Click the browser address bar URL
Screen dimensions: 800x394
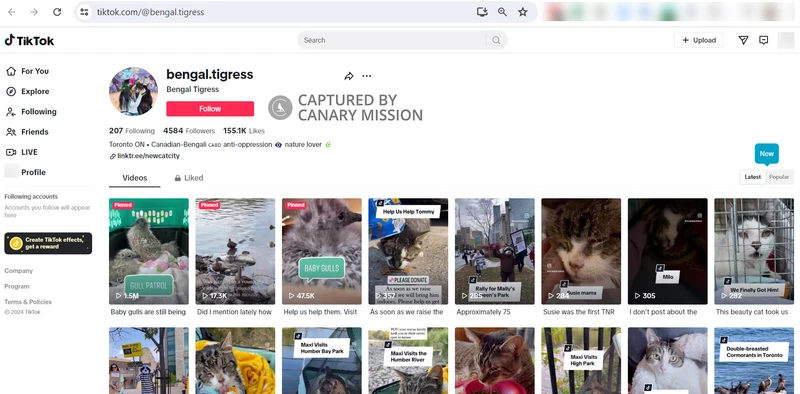click(x=151, y=12)
